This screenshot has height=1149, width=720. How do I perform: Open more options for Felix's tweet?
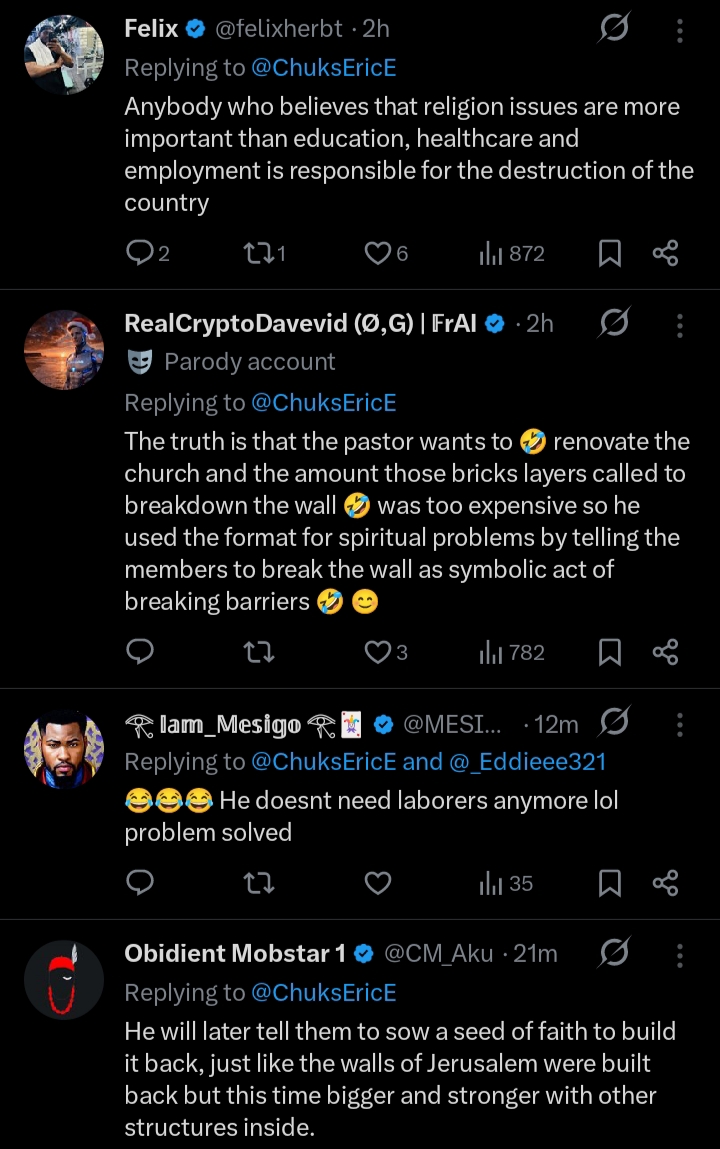[680, 30]
